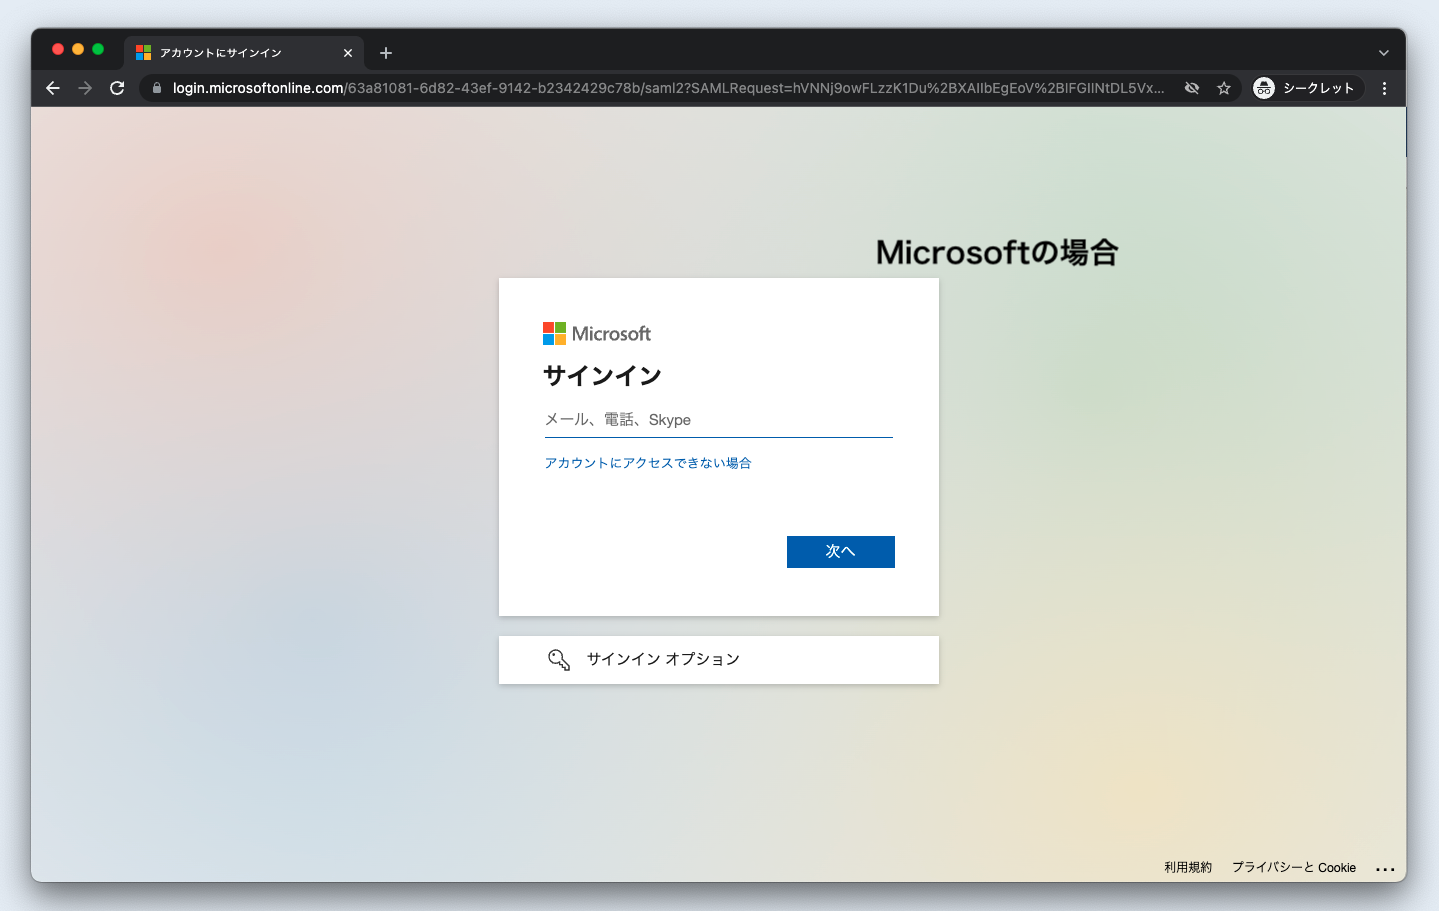This screenshot has height=911, width=1439.
Task: Toggle the bookmark star for this page
Action: click(1224, 88)
